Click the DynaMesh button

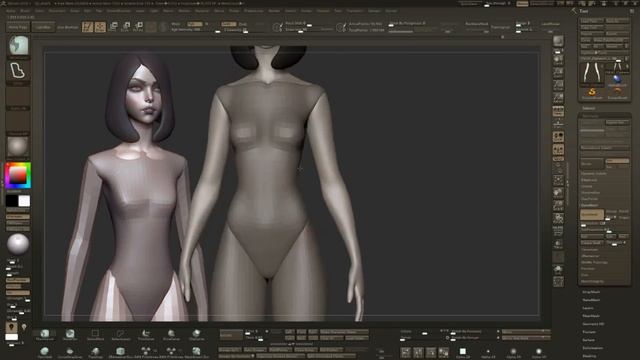click(x=592, y=214)
